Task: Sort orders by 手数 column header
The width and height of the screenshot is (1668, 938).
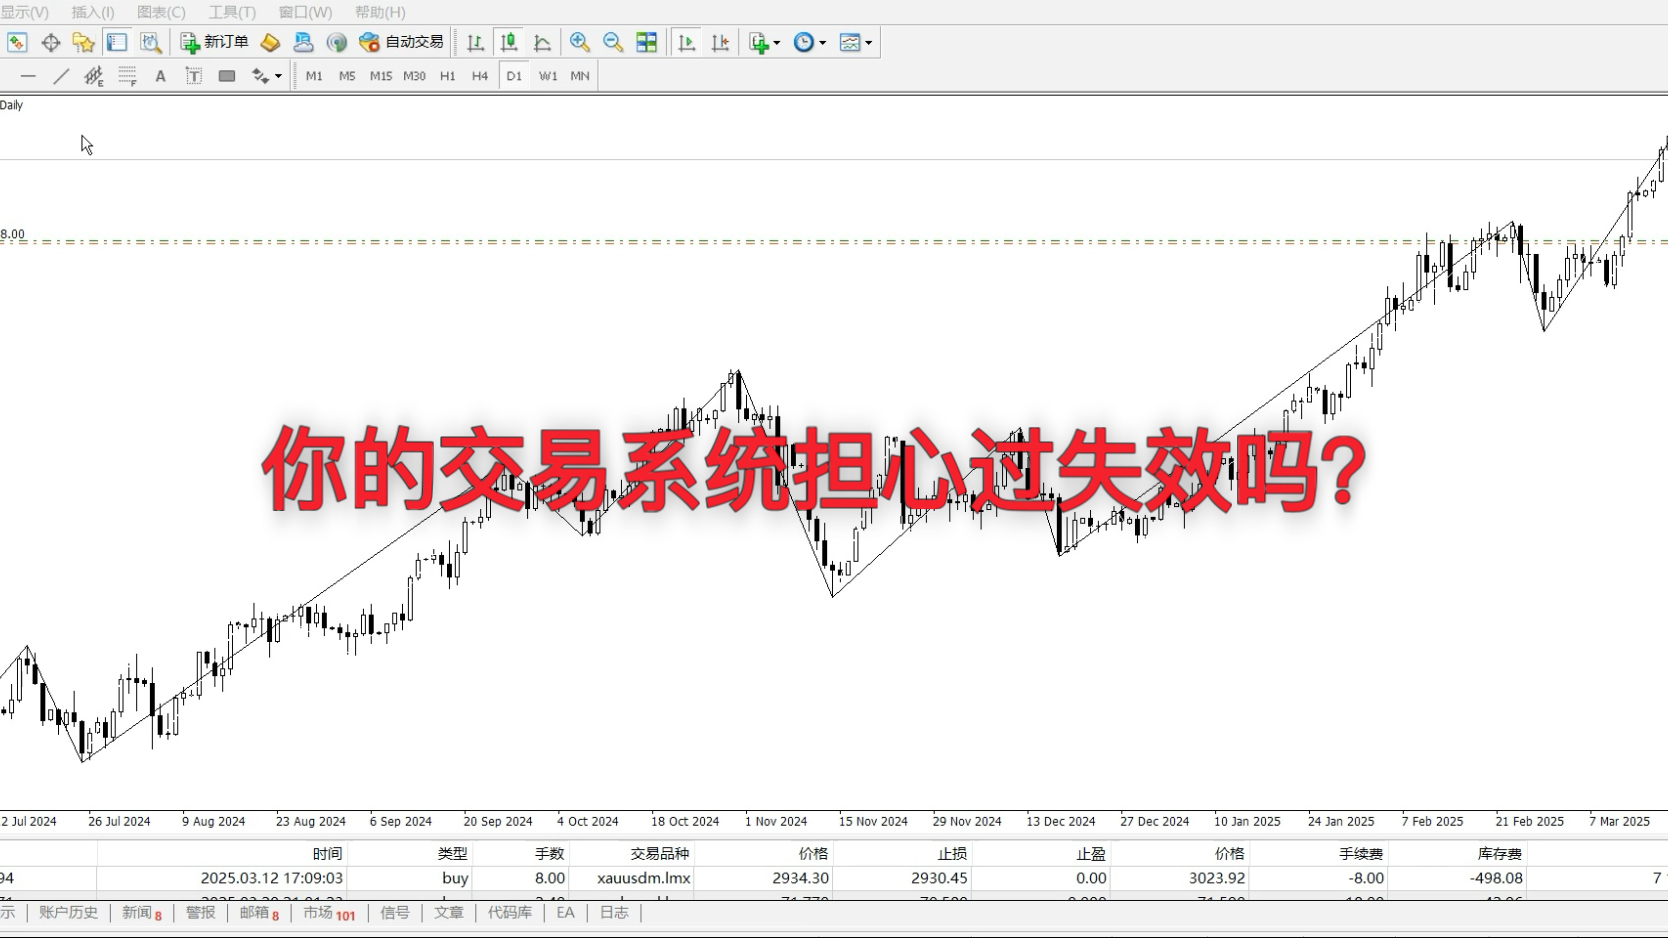Action: [x=550, y=853]
